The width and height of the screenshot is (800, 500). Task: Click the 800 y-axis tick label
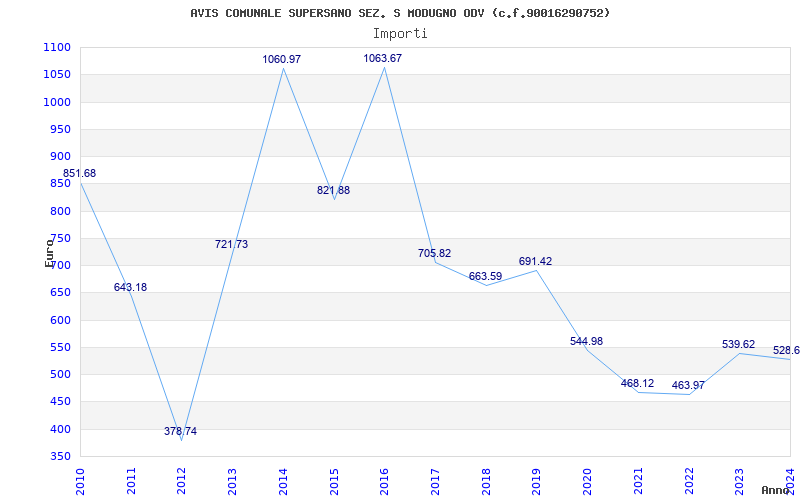(x=60, y=211)
